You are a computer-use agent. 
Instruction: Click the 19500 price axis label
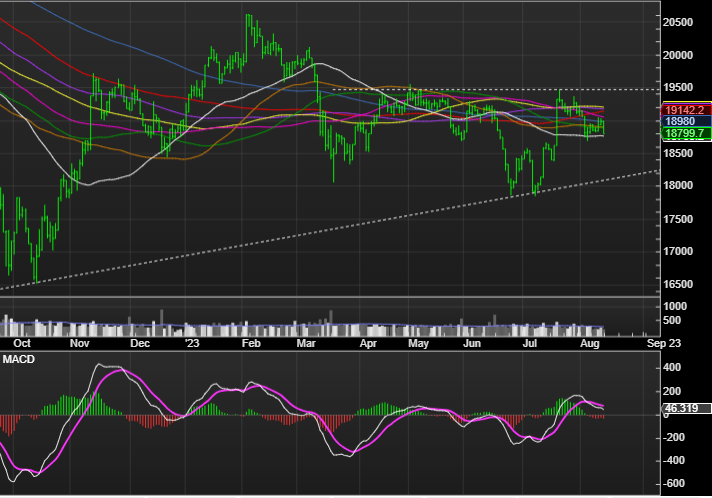point(678,88)
